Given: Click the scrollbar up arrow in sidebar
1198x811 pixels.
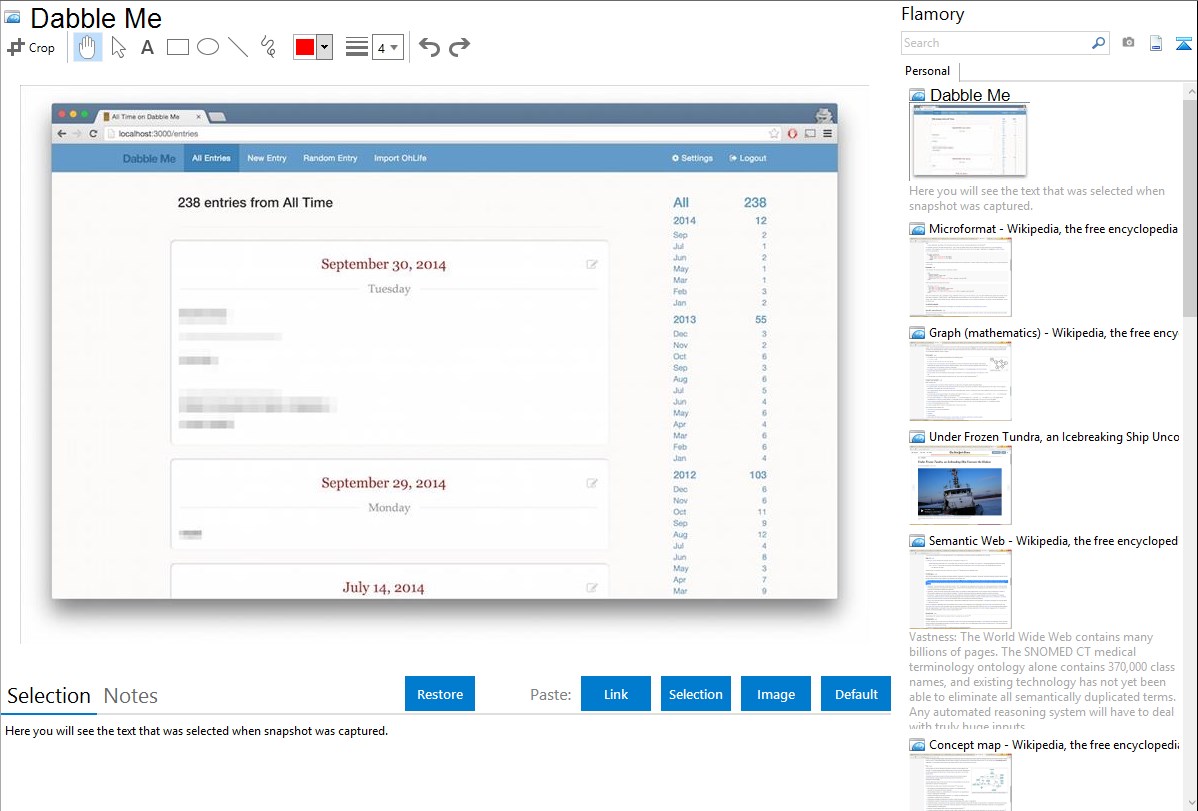Looking at the screenshot, I should click(1190, 91).
